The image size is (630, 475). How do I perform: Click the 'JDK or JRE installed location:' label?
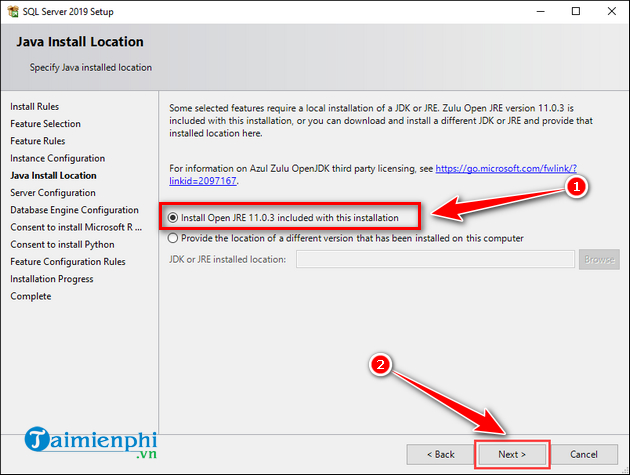227,260
